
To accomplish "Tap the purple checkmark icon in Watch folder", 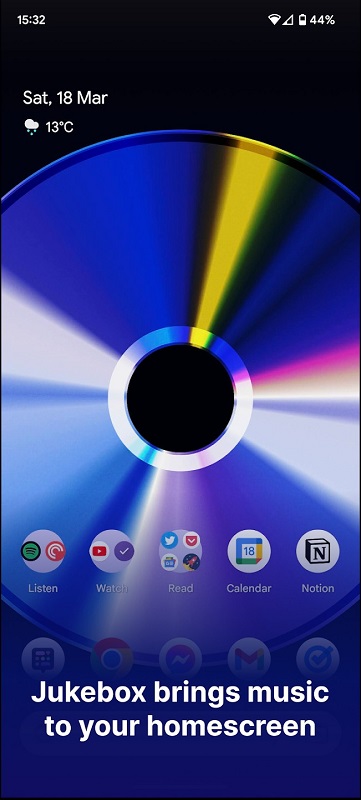I will point(123,551).
